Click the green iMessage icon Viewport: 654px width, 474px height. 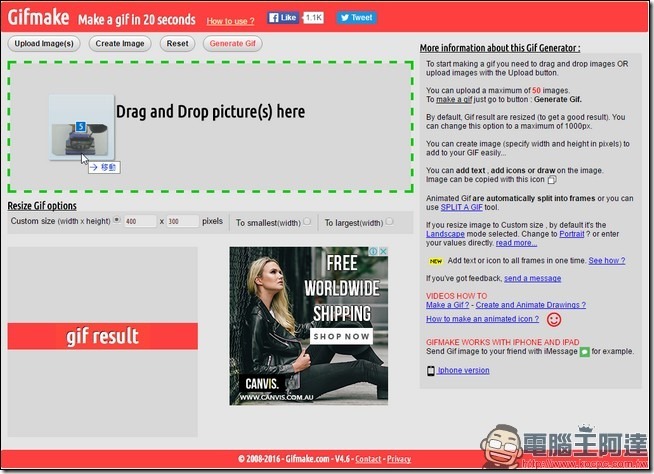click(x=585, y=353)
